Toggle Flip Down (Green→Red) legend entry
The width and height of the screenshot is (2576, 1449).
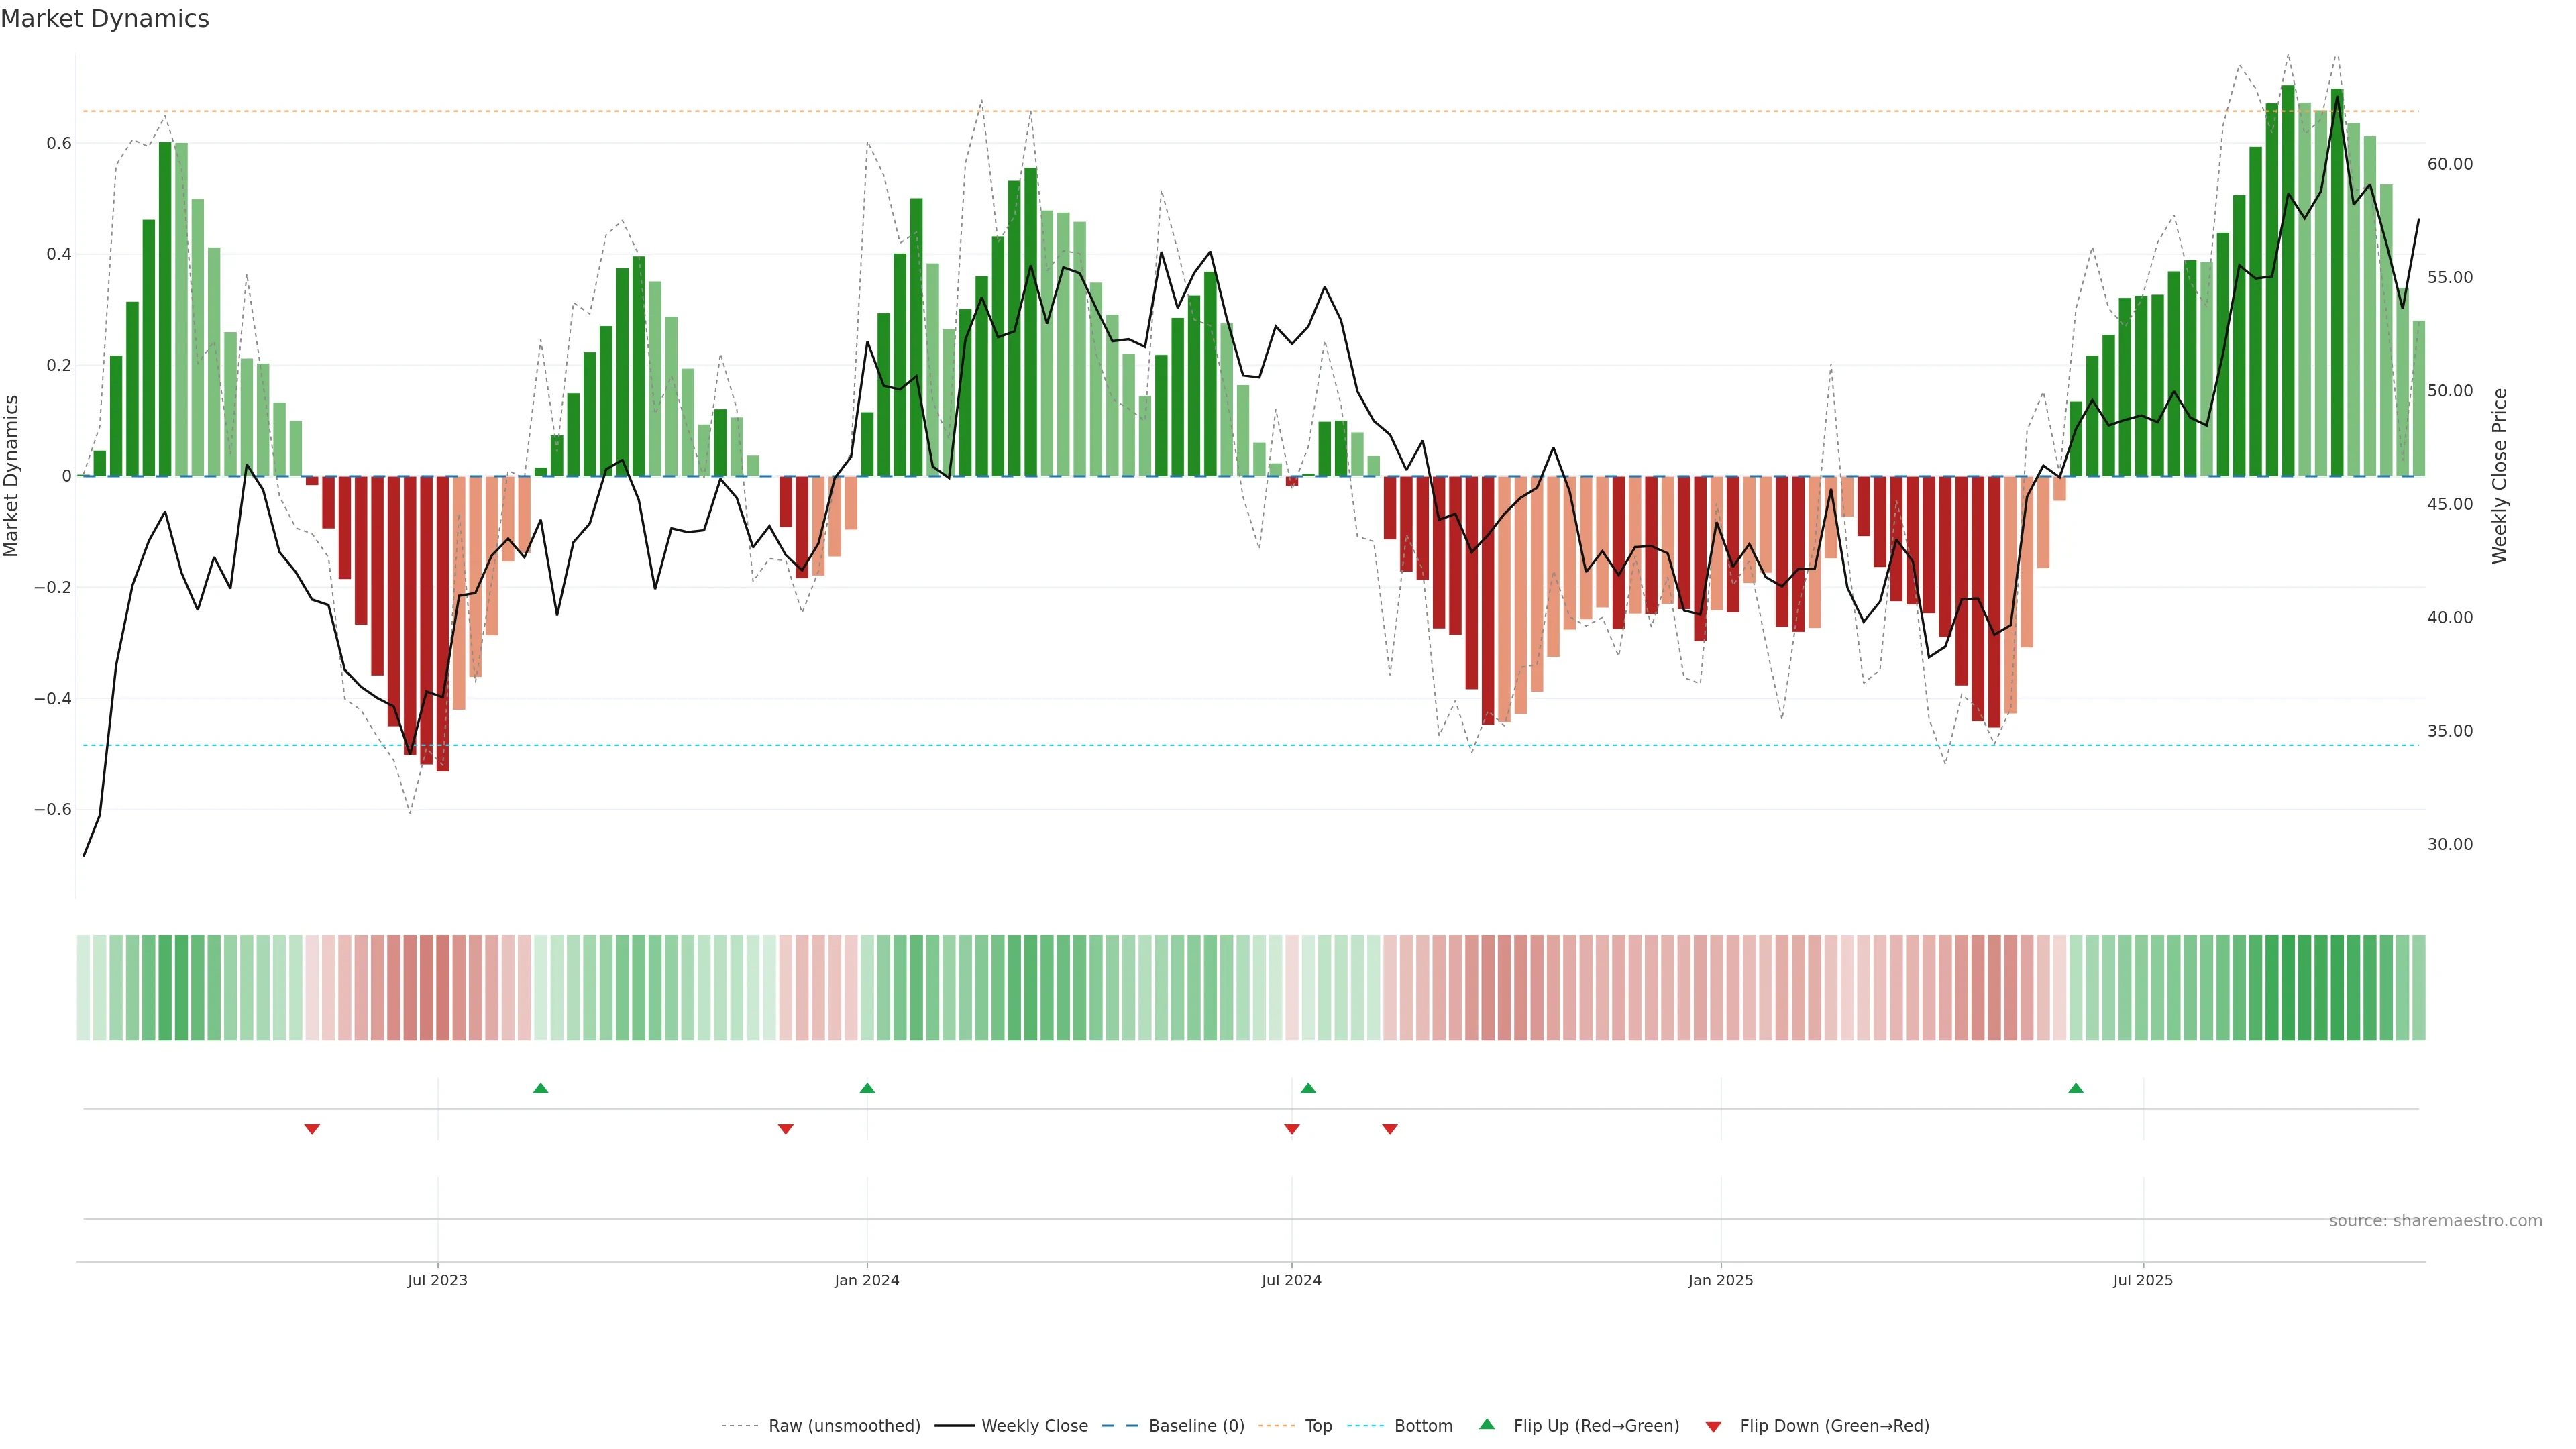pos(1834,1426)
